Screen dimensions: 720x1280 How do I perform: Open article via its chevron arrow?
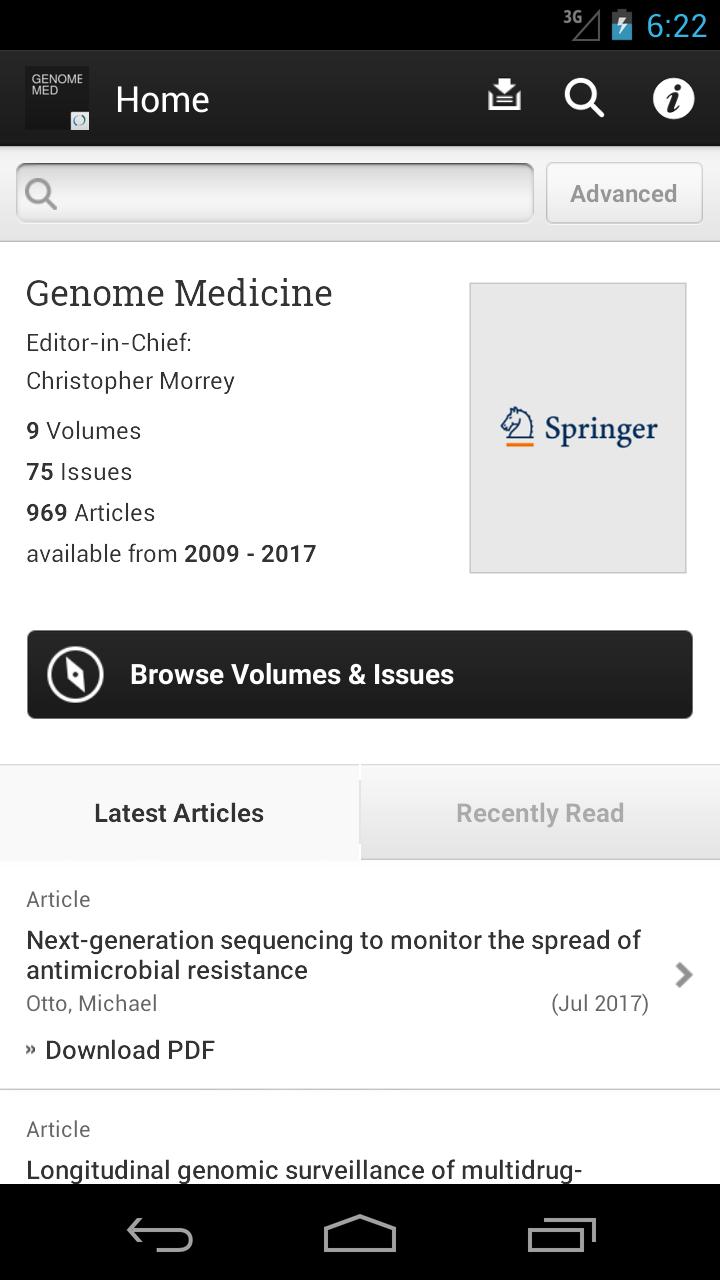pos(683,974)
